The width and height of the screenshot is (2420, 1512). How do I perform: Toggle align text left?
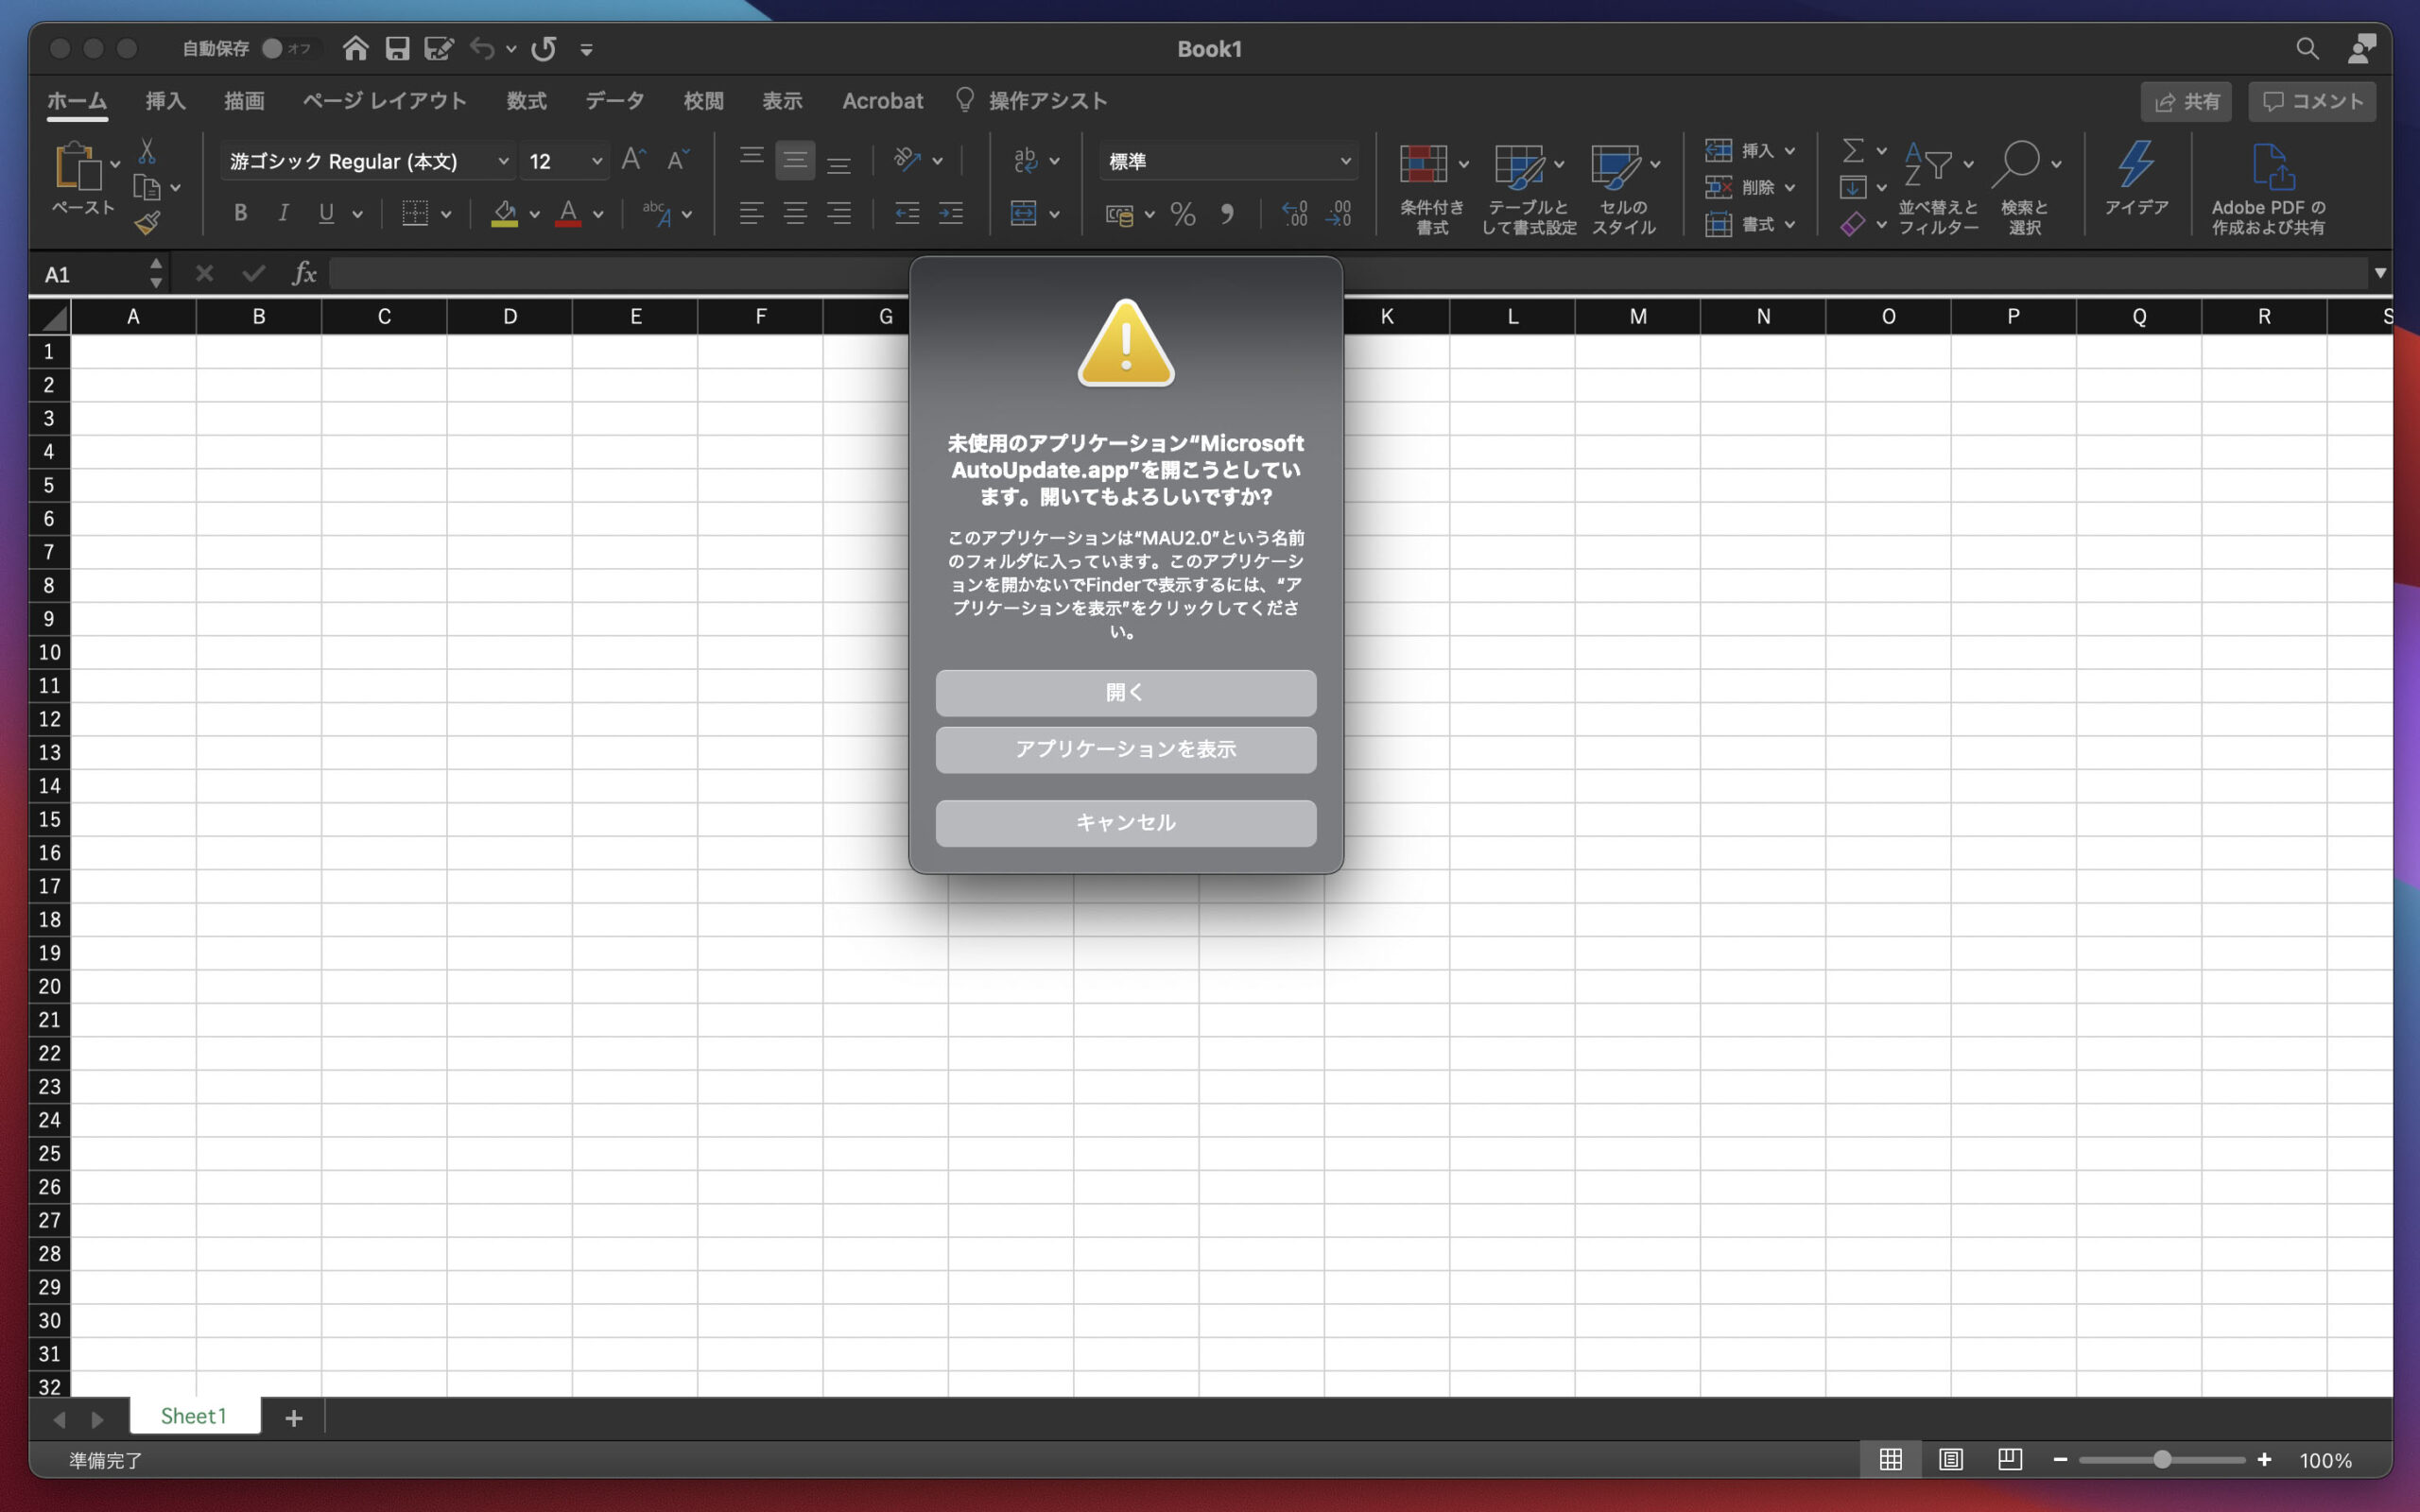[x=751, y=213]
